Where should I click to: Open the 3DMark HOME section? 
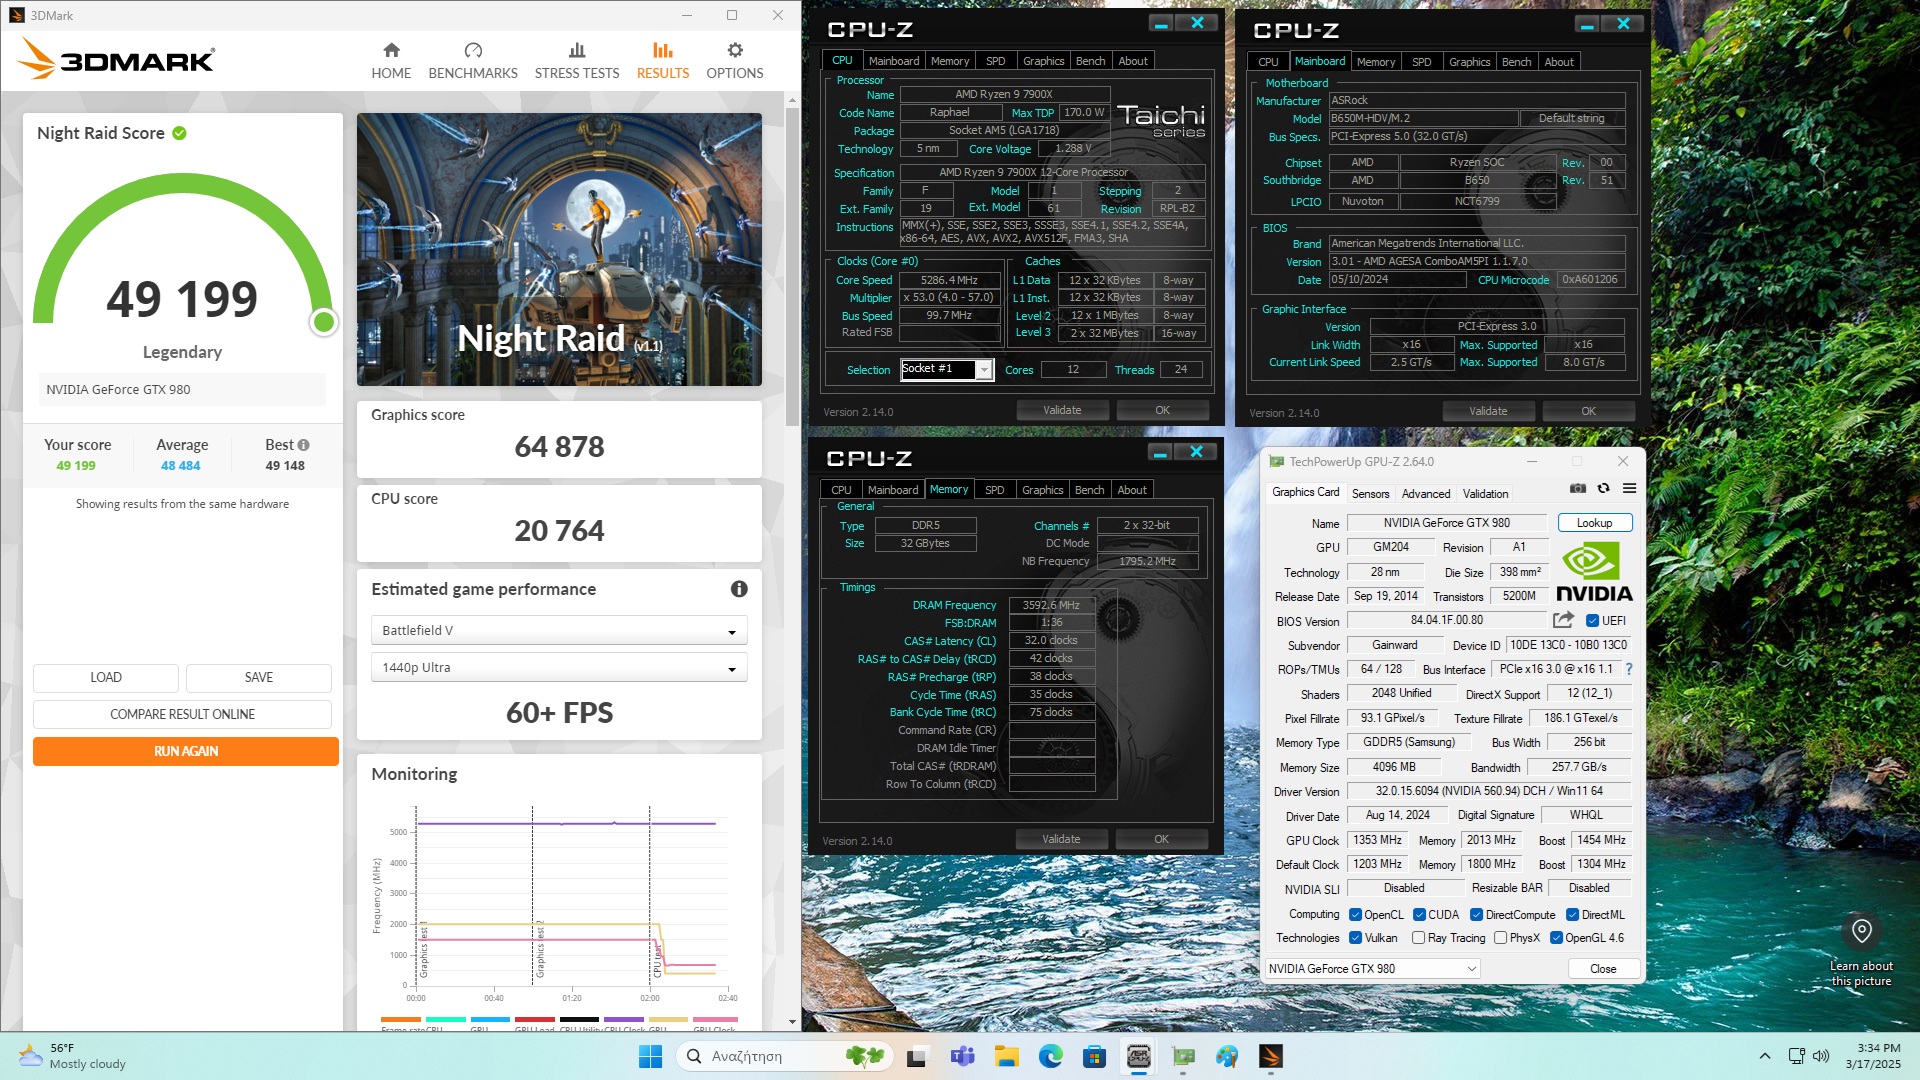[x=391, y=61]
